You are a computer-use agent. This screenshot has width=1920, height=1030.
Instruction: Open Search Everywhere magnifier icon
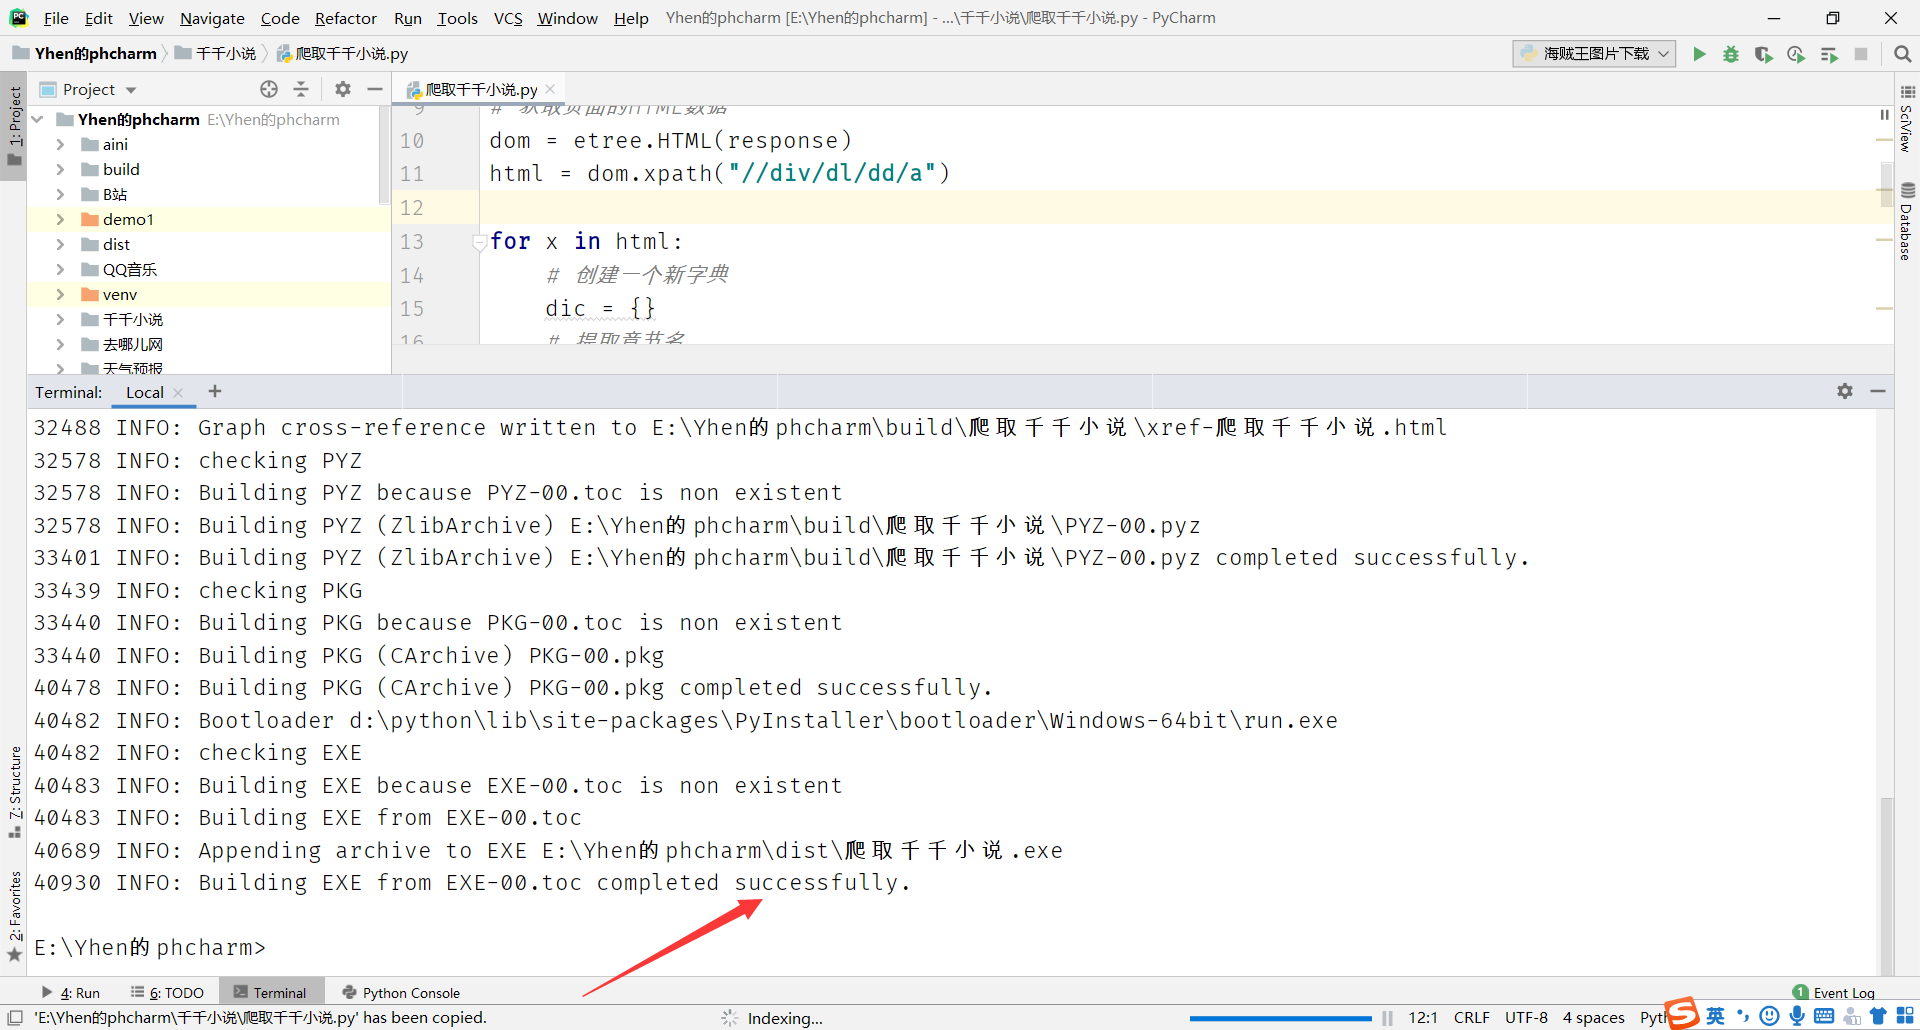[x=1902, y=54]
